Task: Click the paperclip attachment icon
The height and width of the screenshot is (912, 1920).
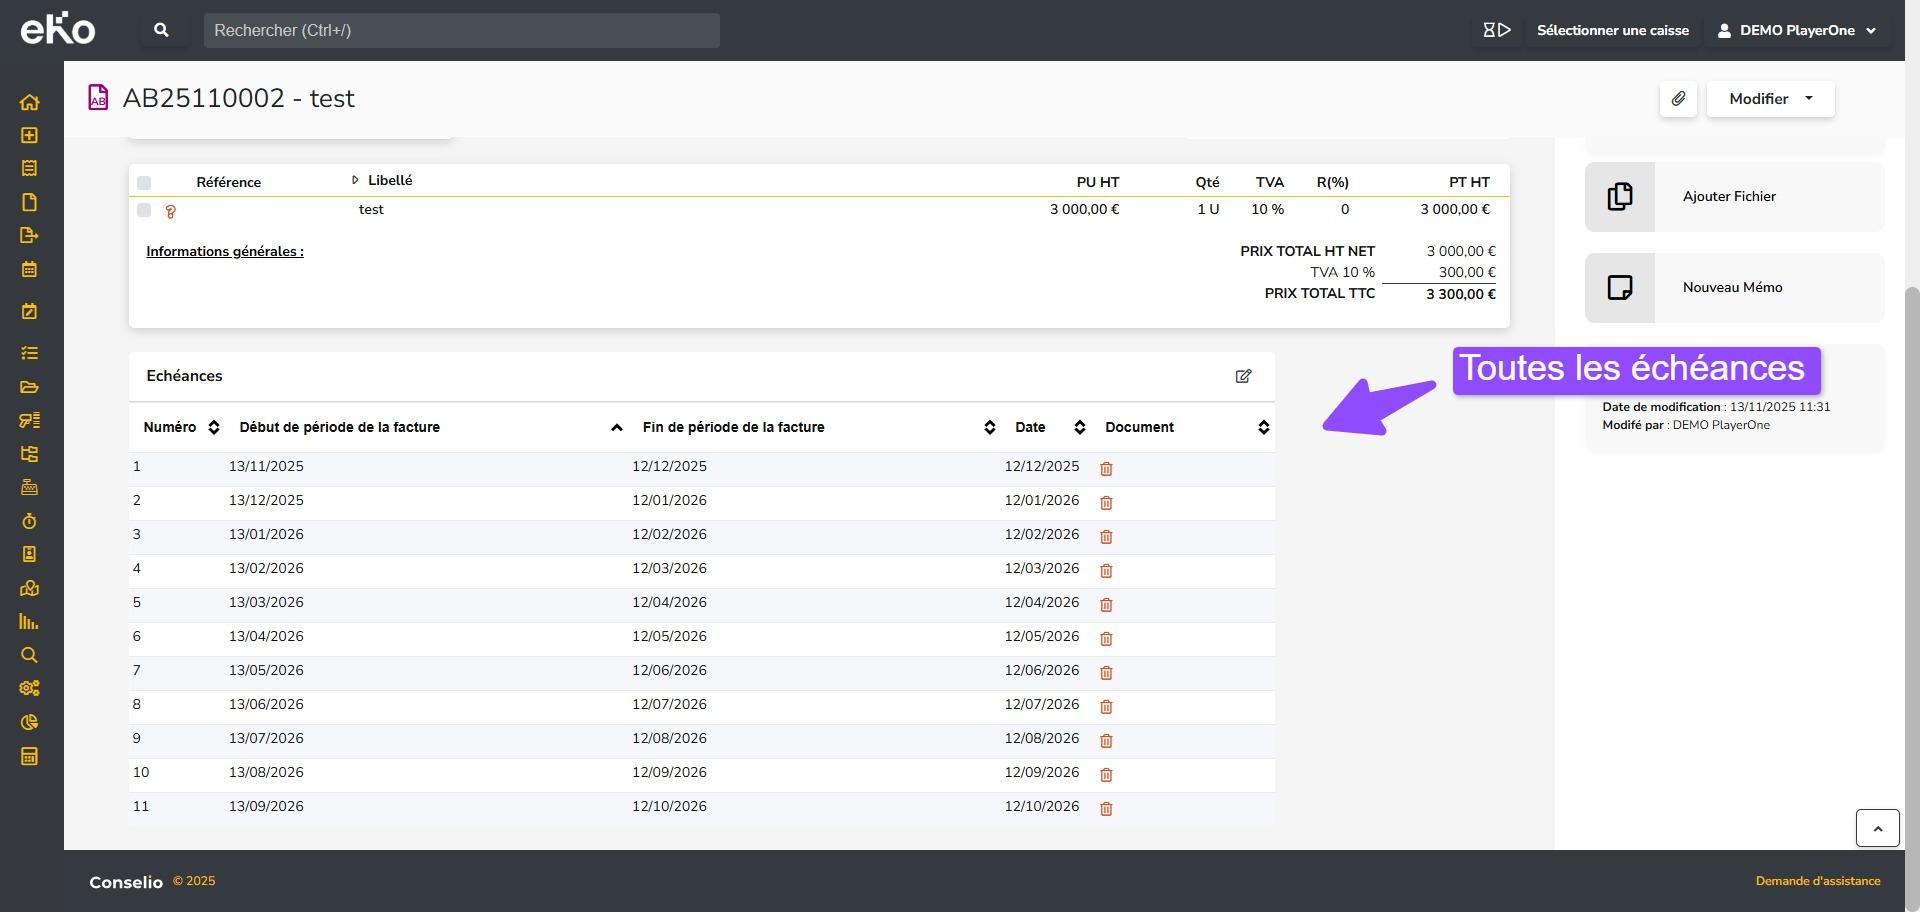Action: [x=1678, y=99]
